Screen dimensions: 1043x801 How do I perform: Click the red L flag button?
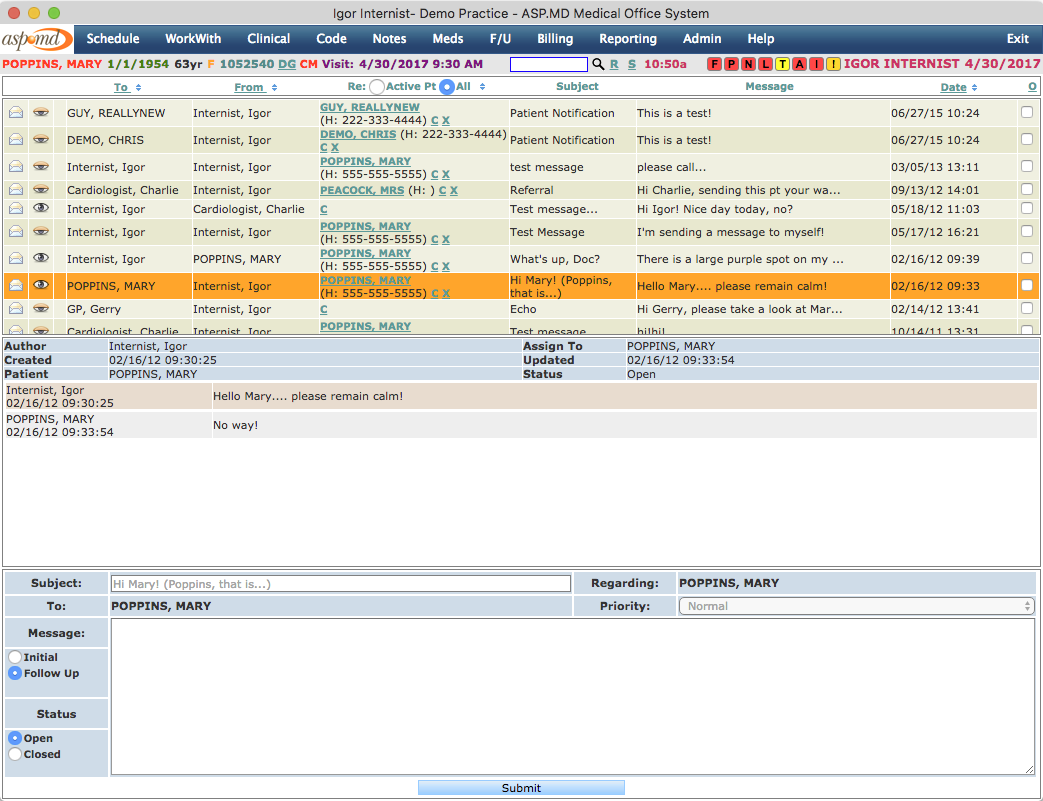(765, 64)
